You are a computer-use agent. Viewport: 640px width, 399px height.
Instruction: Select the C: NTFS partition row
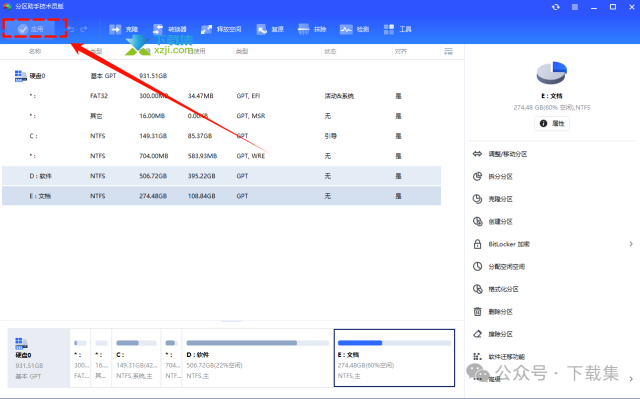tap(221, 136)
